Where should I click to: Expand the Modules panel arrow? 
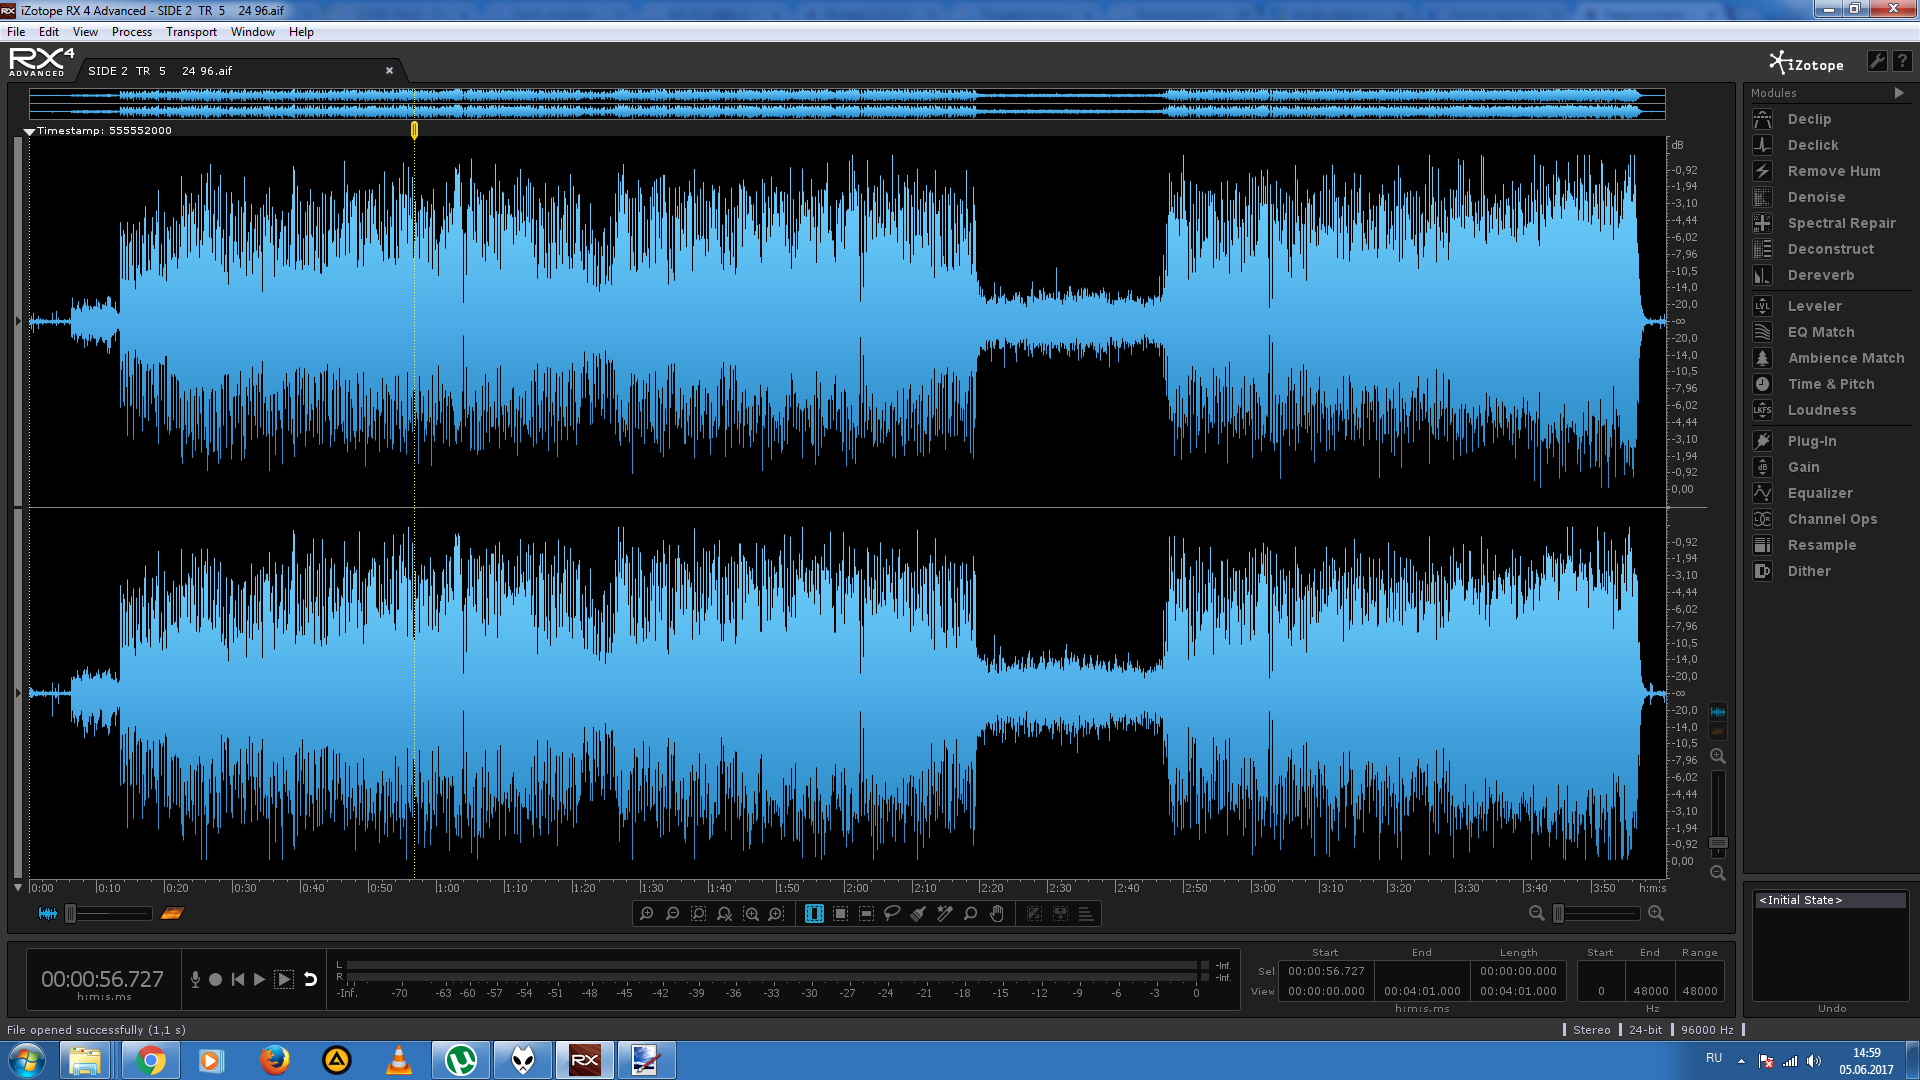[x=1898, y=93]
